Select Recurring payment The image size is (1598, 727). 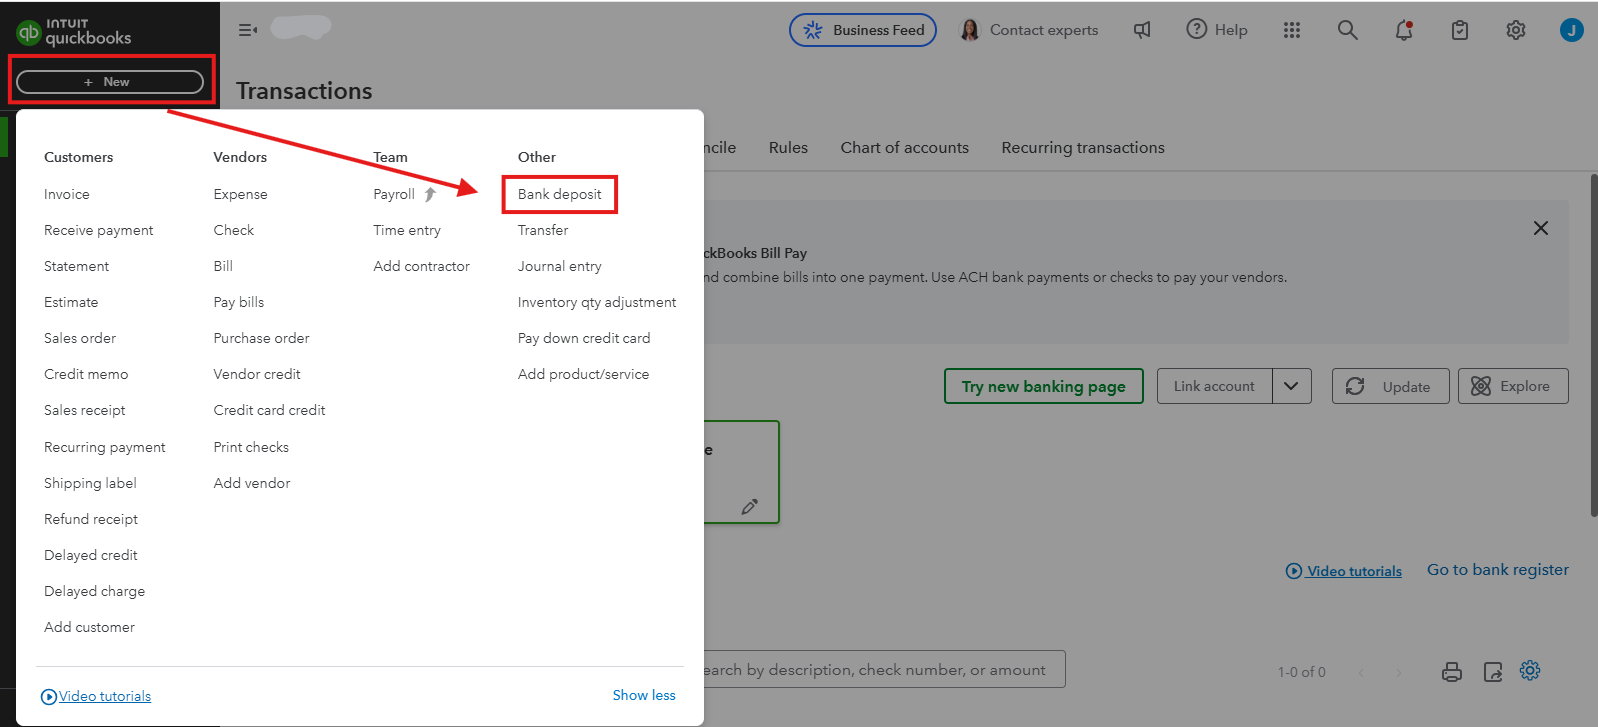pos(105,447)
